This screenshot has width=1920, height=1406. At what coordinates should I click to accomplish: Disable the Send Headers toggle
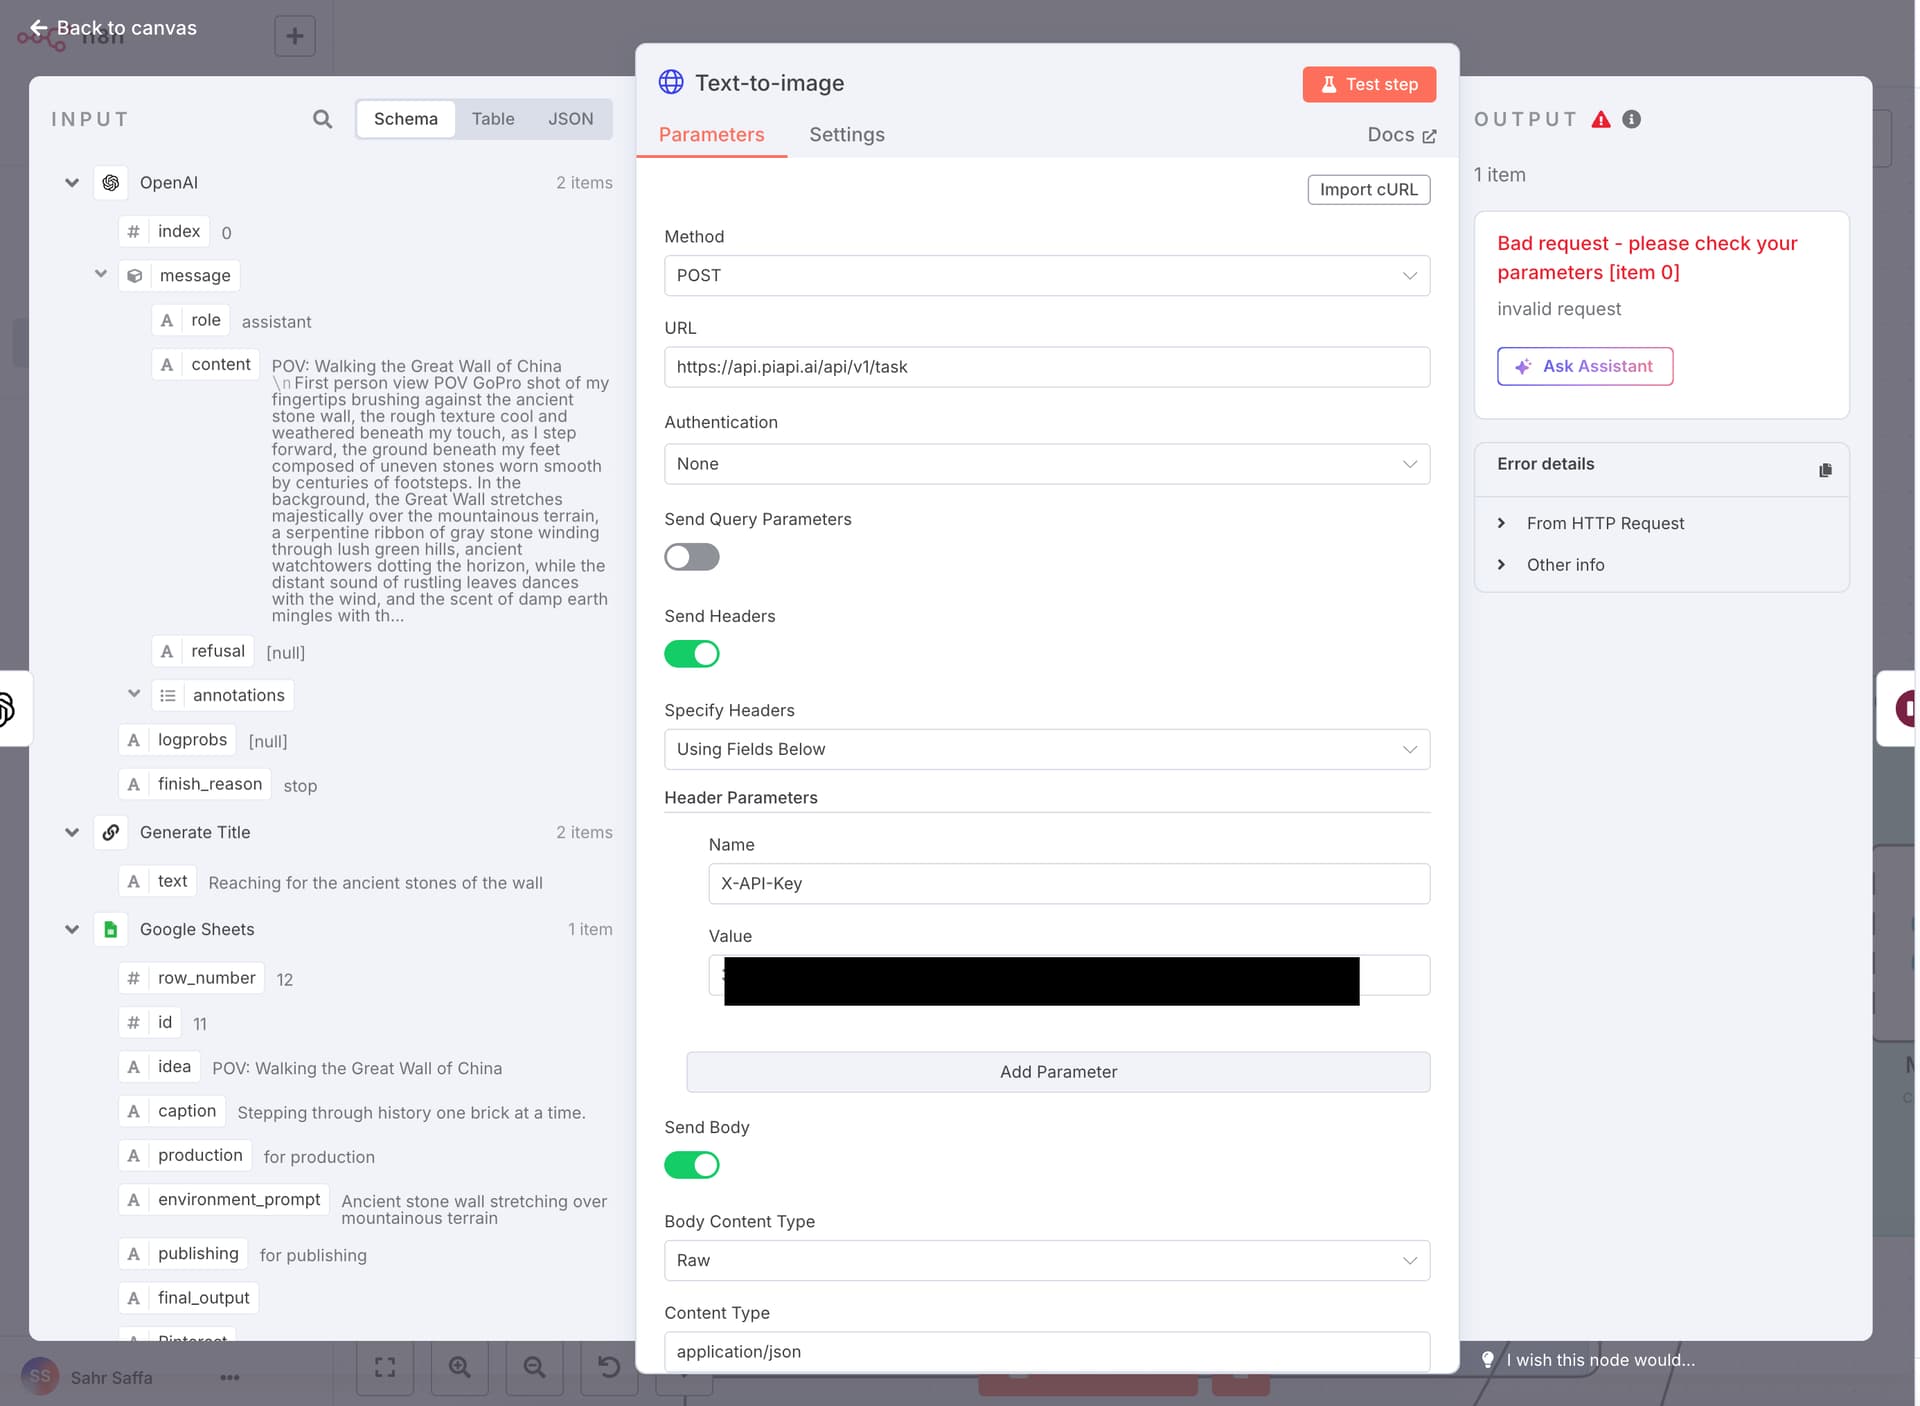click(692, 654)
